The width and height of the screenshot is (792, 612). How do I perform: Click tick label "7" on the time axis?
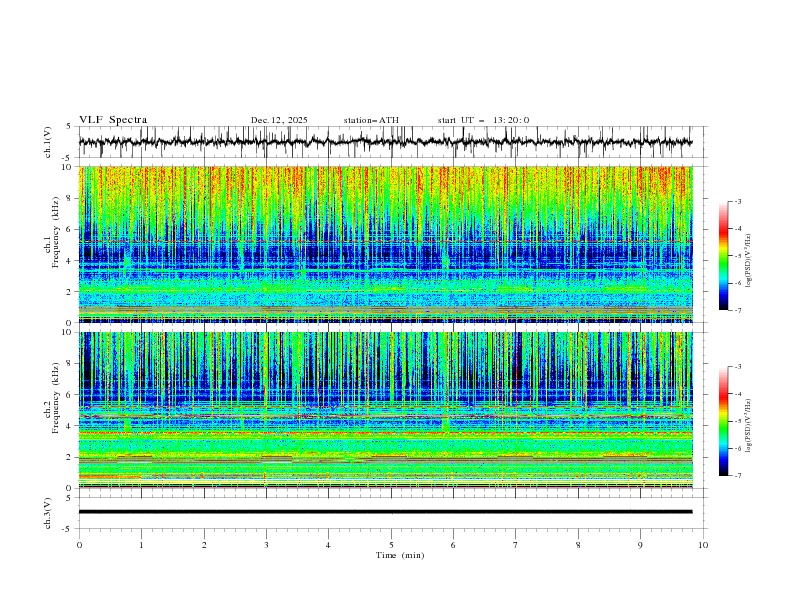(x=516, y=545)
